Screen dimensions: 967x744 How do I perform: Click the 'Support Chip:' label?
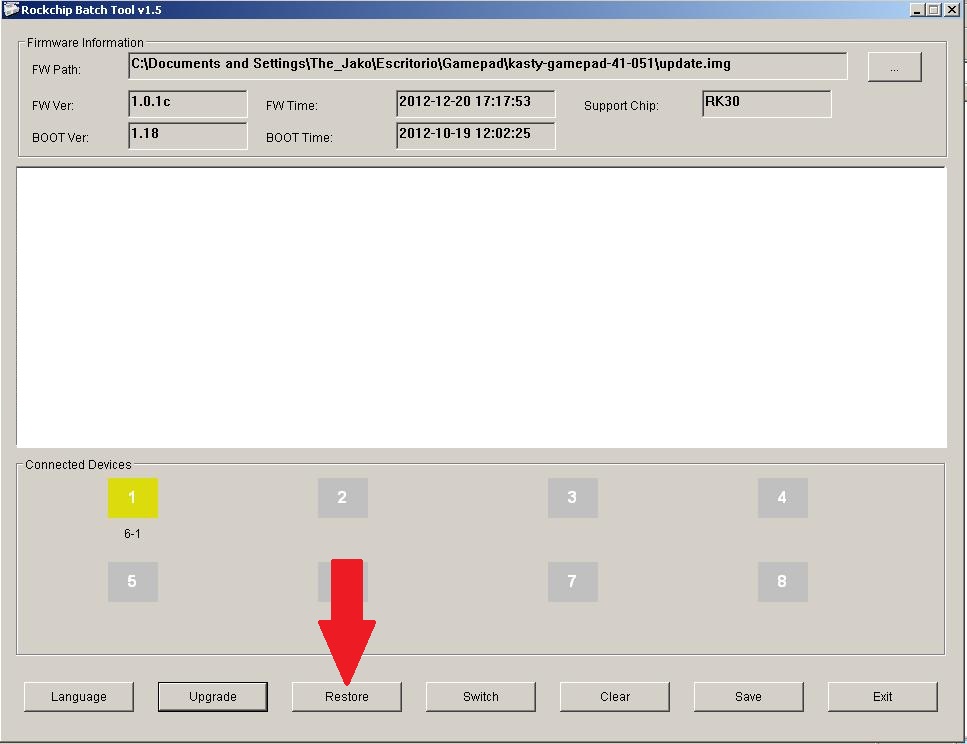click(621, 105)
